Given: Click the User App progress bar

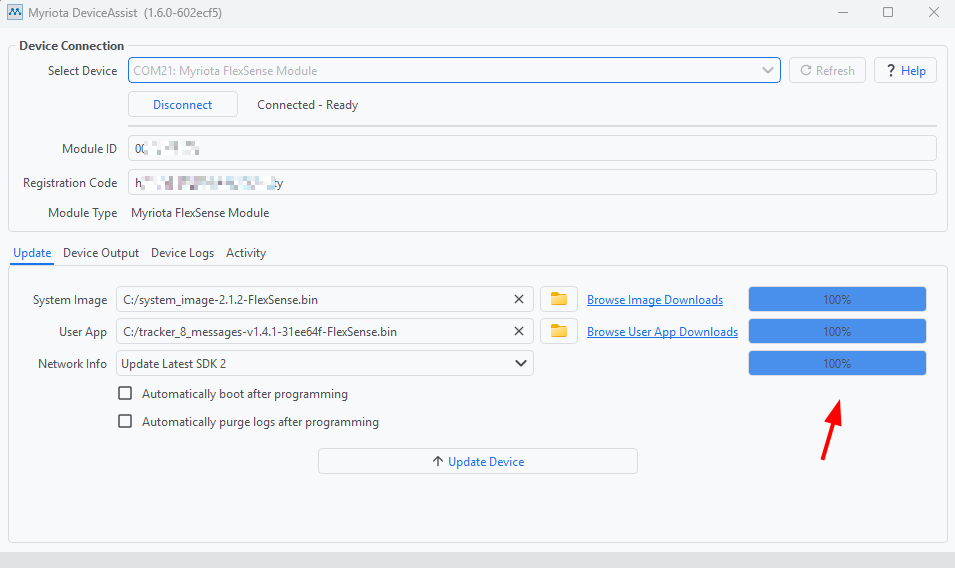Looking at the screenshot, I should pyautogui.click(x=837, y=331).
